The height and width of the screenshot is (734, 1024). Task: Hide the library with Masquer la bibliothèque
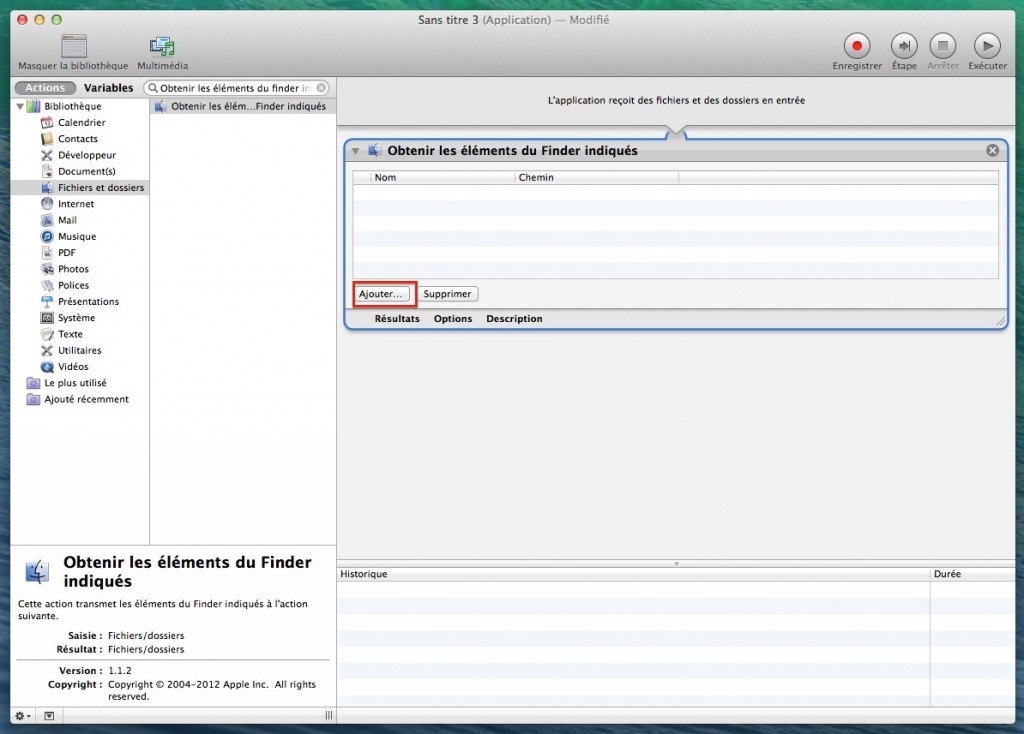pyautogui.click(x=74, y=46)
